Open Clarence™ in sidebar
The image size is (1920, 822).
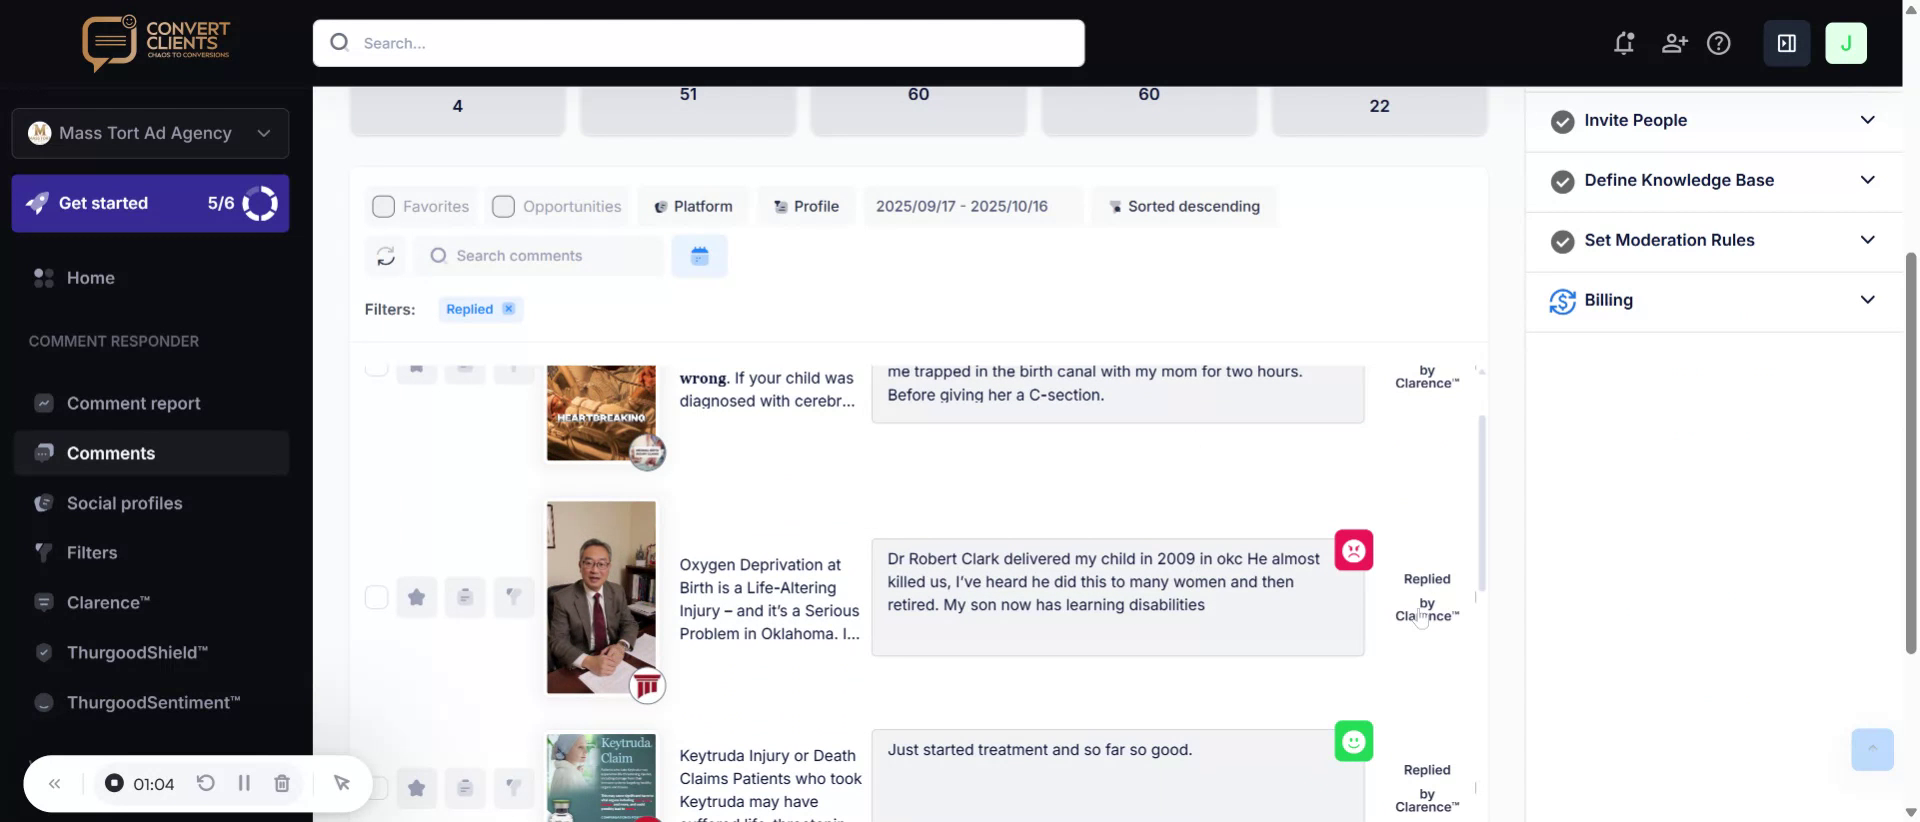click(x=150, y=602)
